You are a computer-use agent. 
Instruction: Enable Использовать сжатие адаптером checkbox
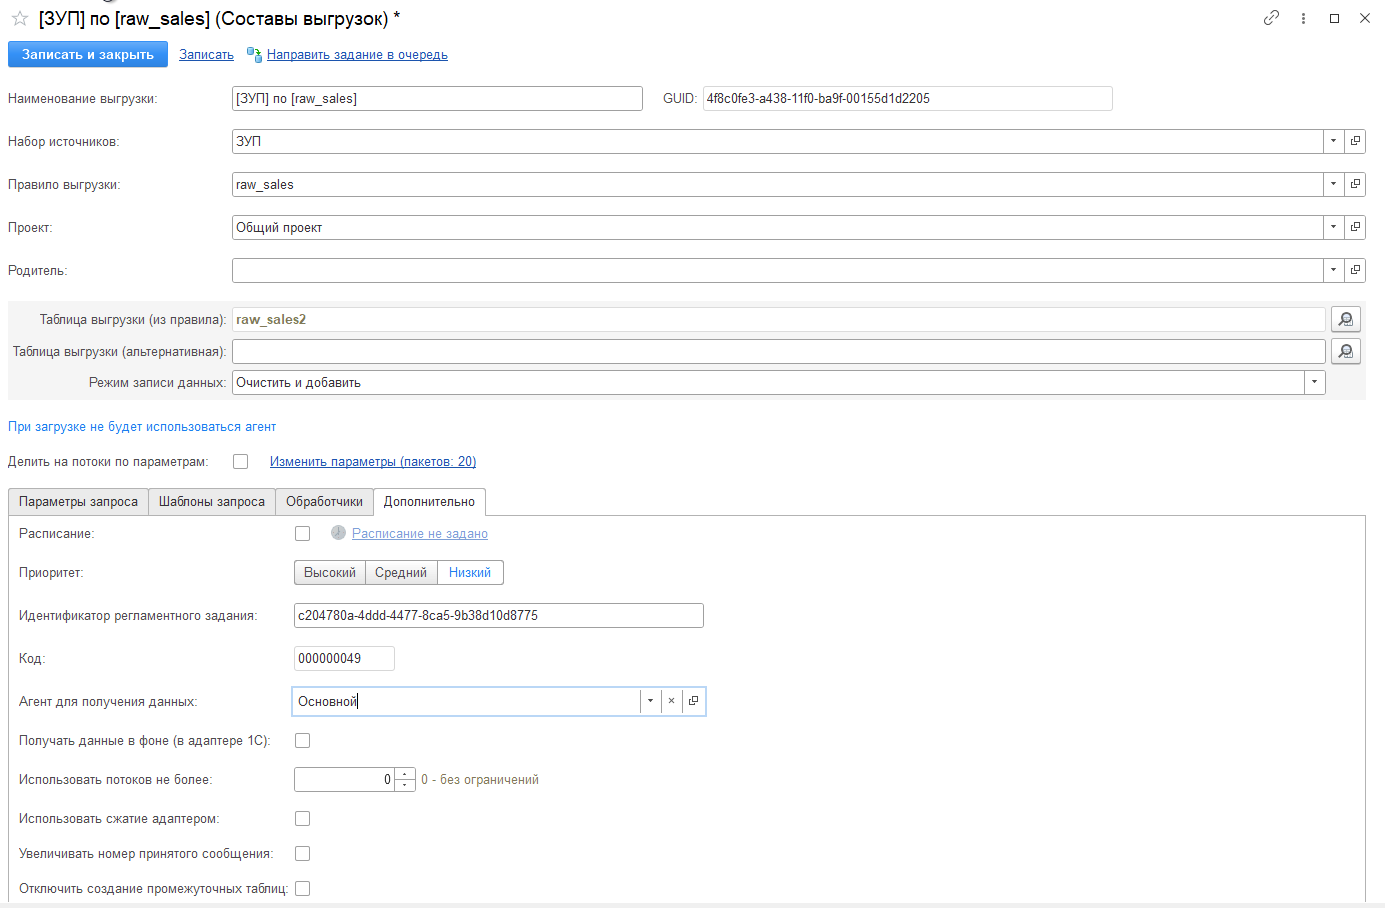302,819
